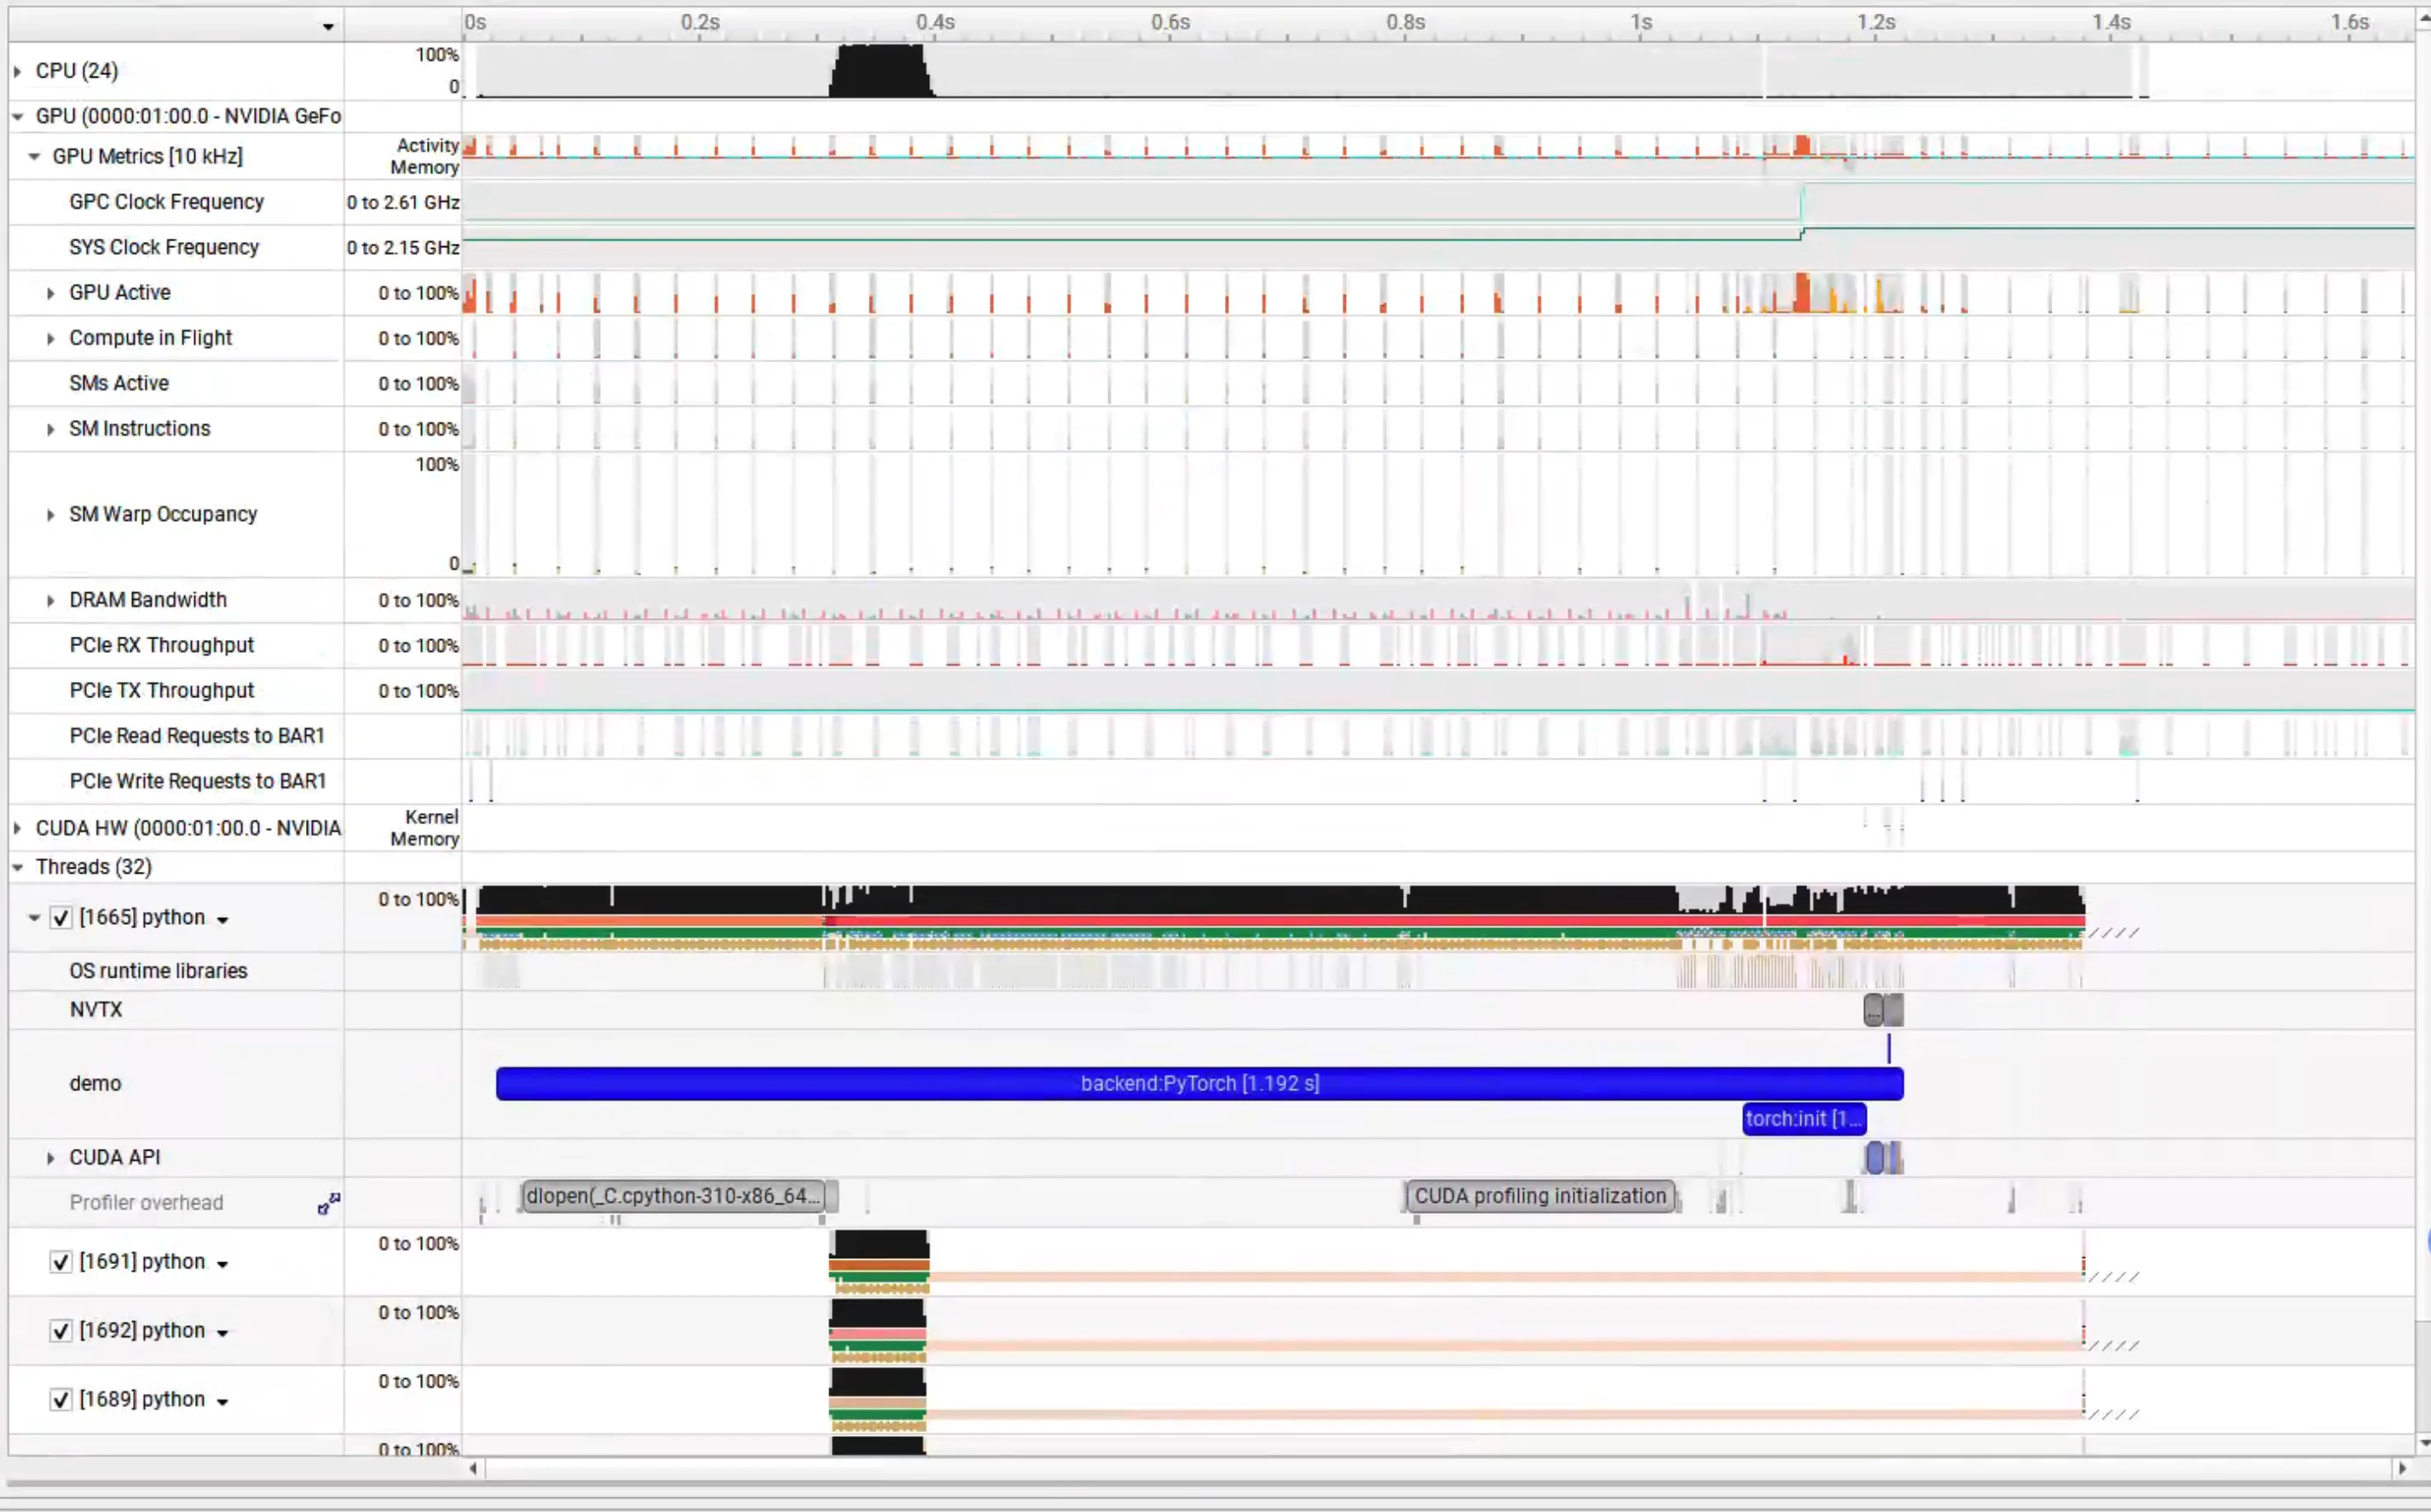
Task: Open the [1665] python dropdown arrow
Action: click(222, 920)
